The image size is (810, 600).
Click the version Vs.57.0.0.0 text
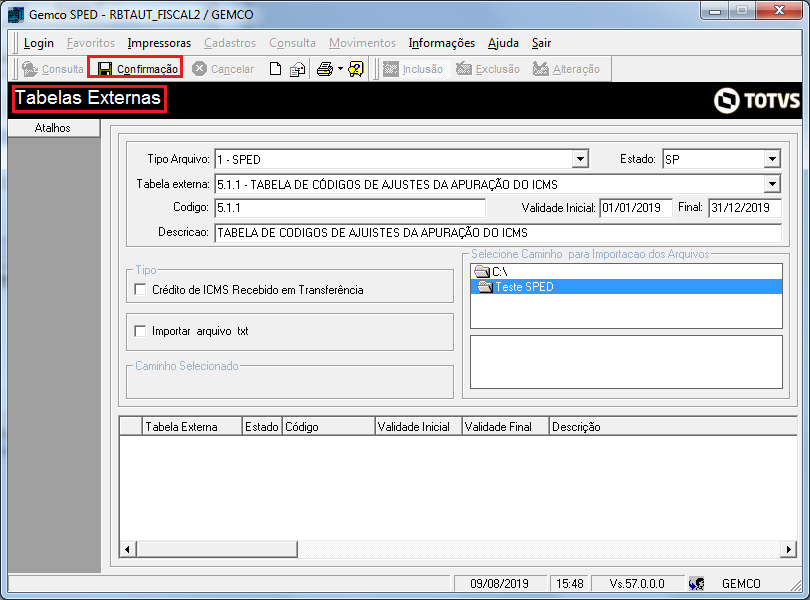point(637,584)
